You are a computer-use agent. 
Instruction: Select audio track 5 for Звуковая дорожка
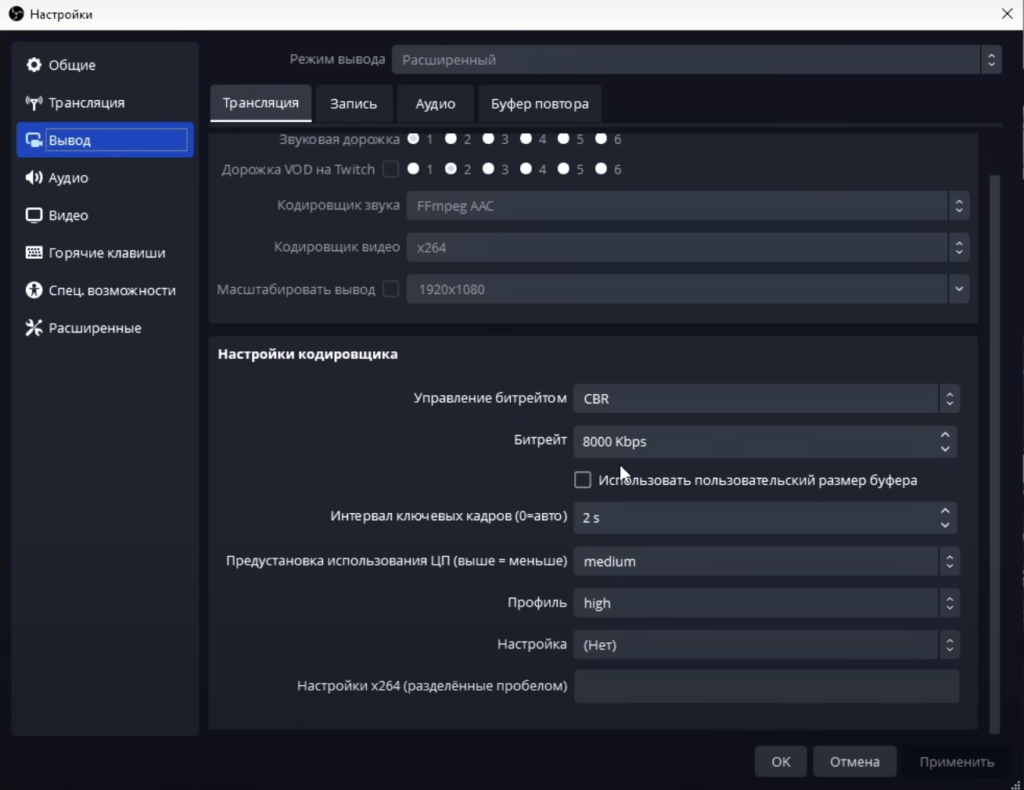coord(564,138)
